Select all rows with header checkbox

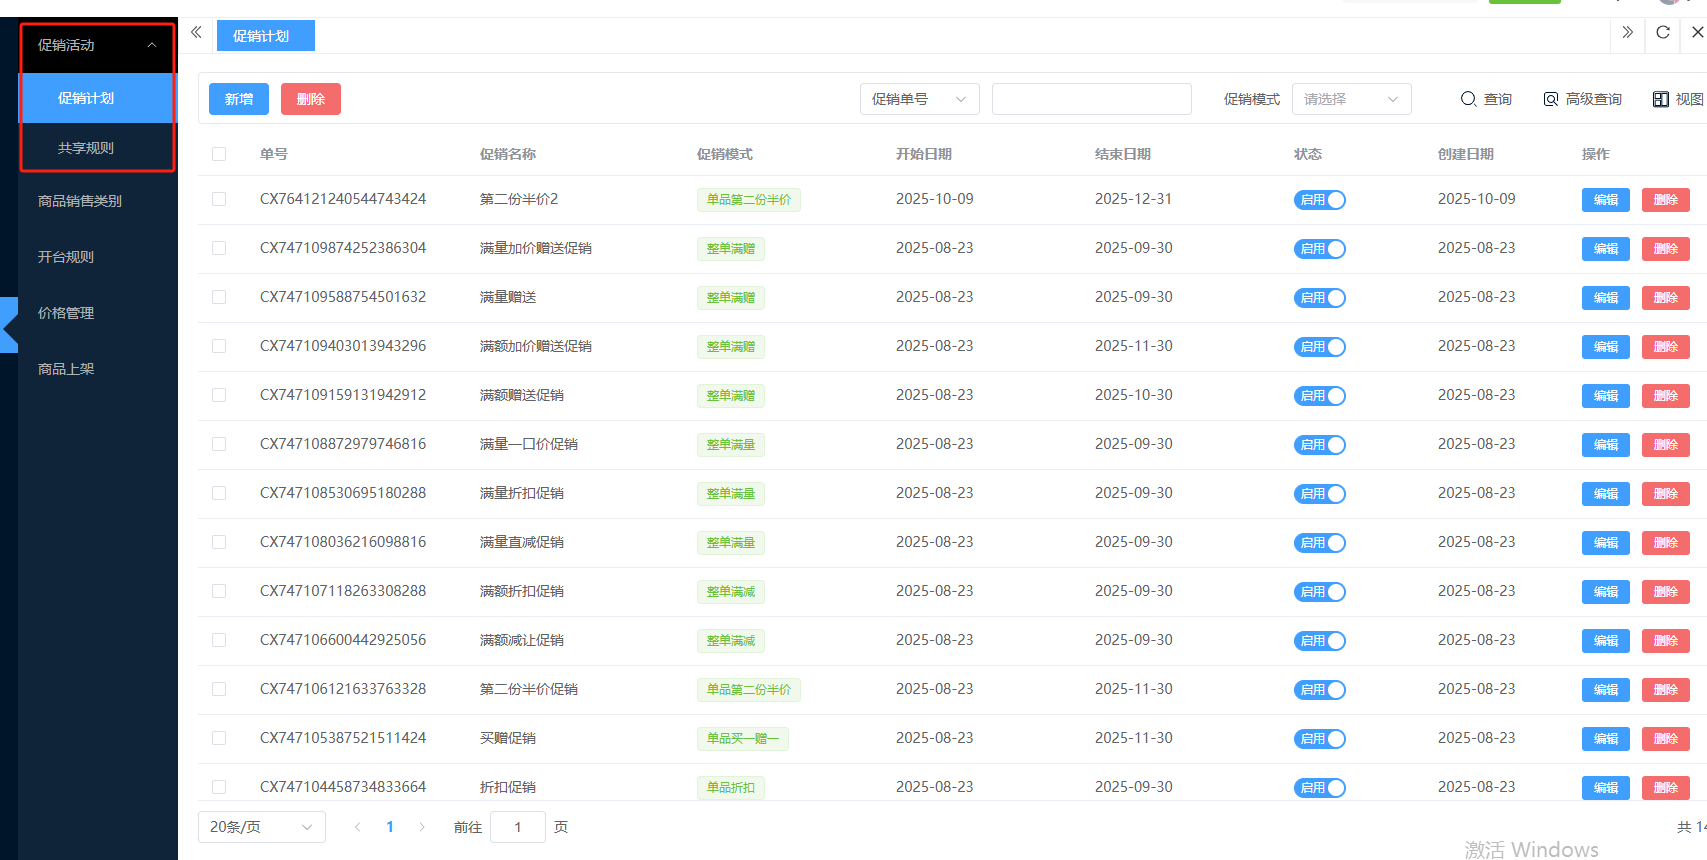tap(219, 154)
